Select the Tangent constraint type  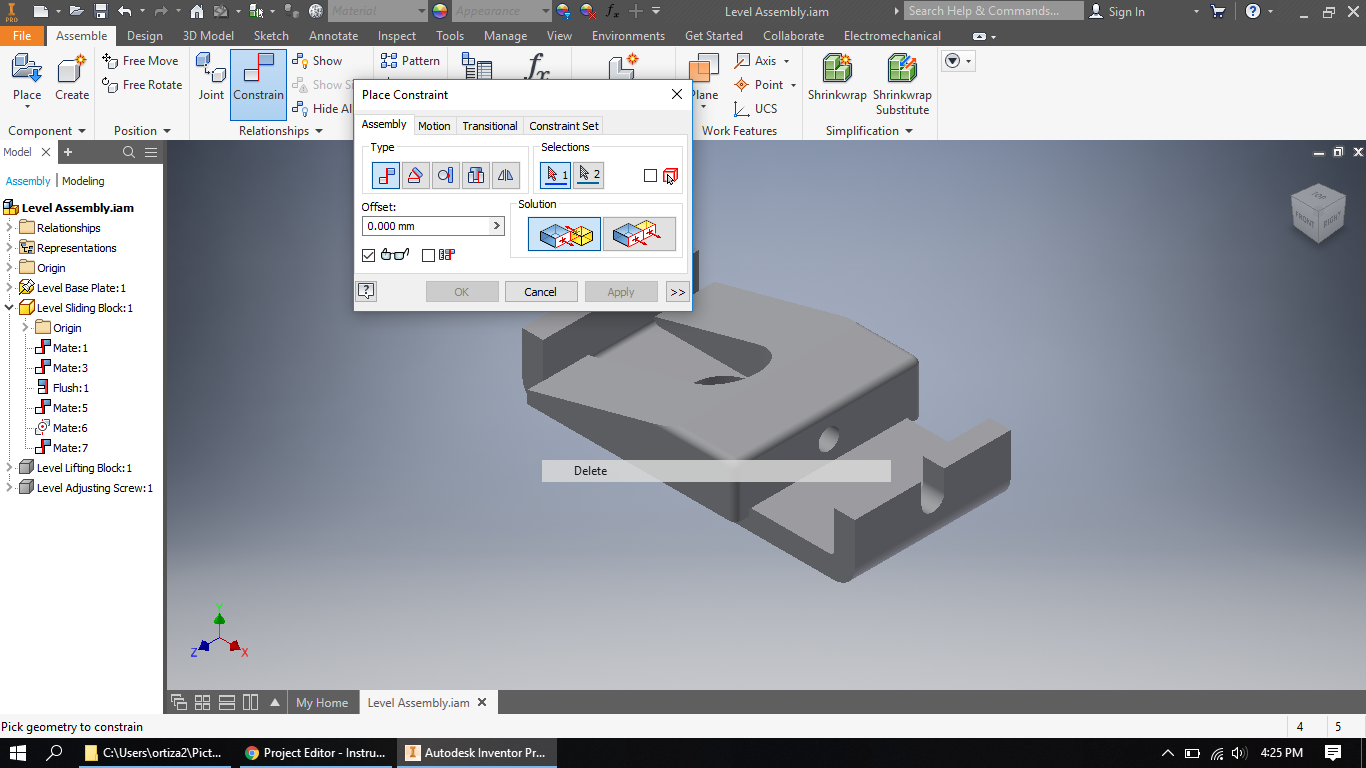tap(445, 174)
